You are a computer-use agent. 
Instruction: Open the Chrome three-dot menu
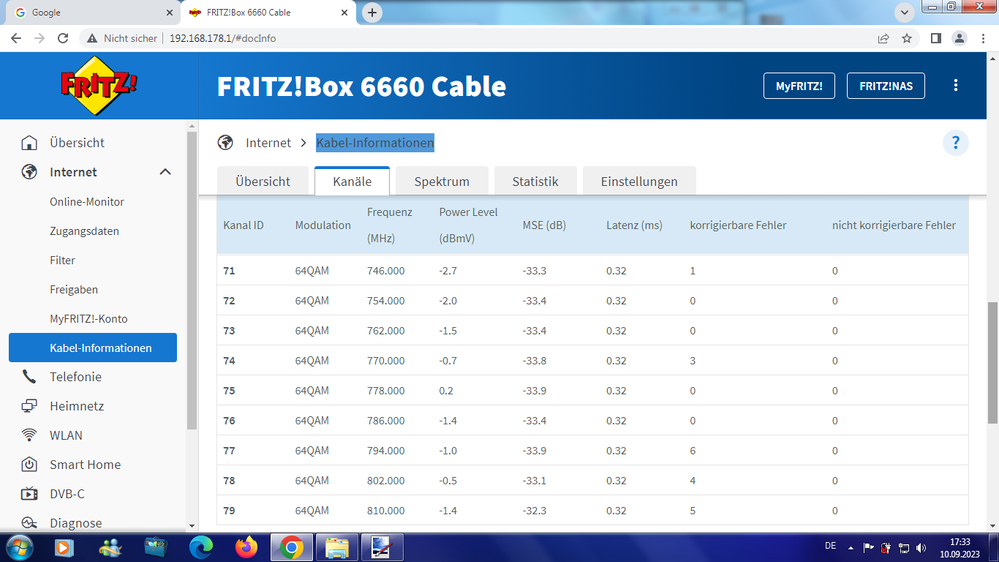tap(984, 38)
